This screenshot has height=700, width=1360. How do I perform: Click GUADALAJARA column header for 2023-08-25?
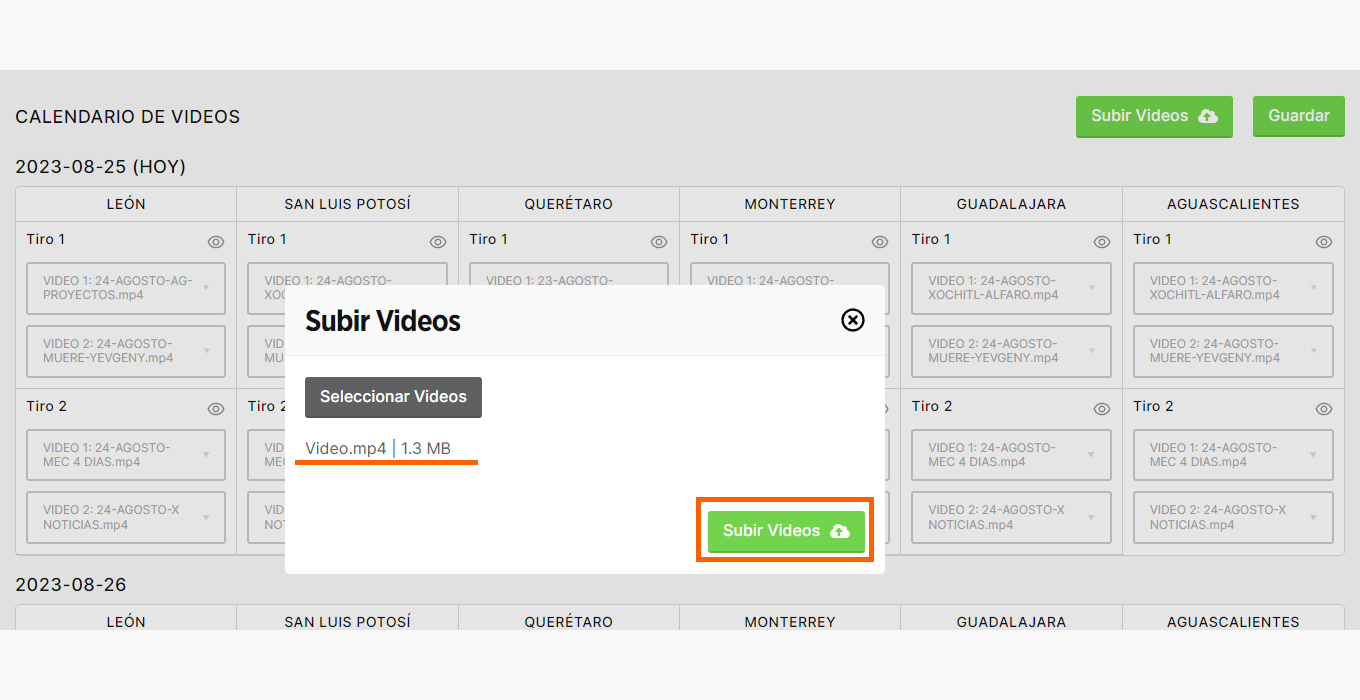(x=1012, y=204)
